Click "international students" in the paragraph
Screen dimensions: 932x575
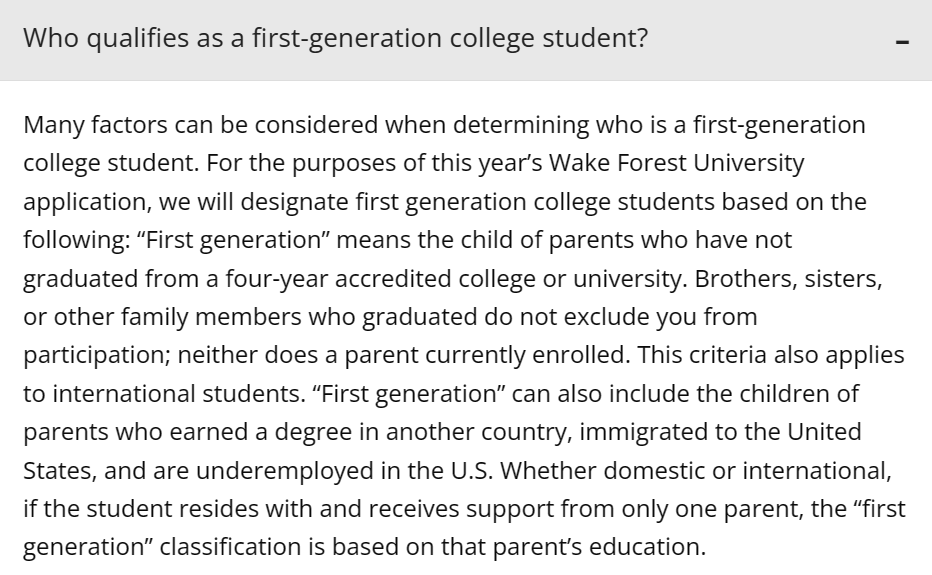(177, 394)
